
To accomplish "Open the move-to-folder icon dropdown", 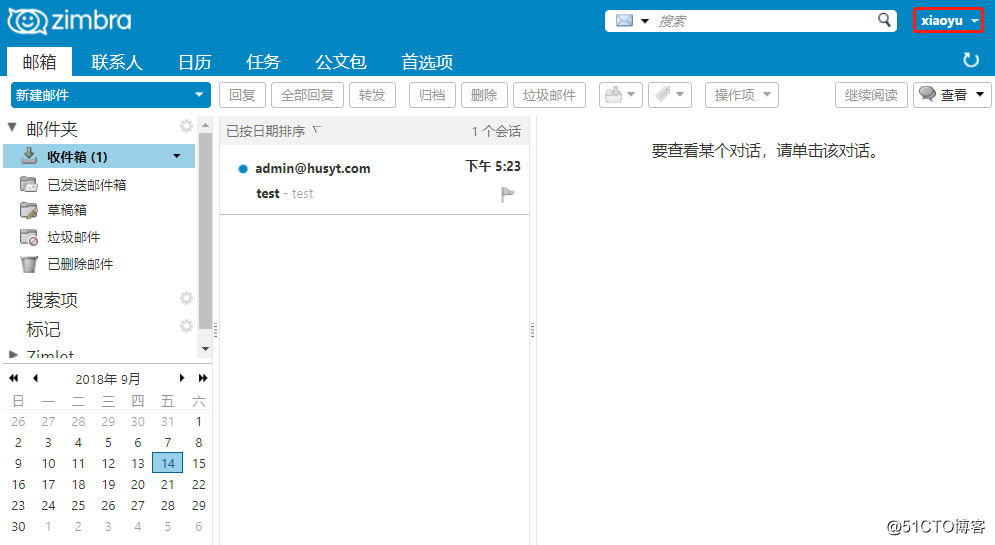I will click(621, 95).
